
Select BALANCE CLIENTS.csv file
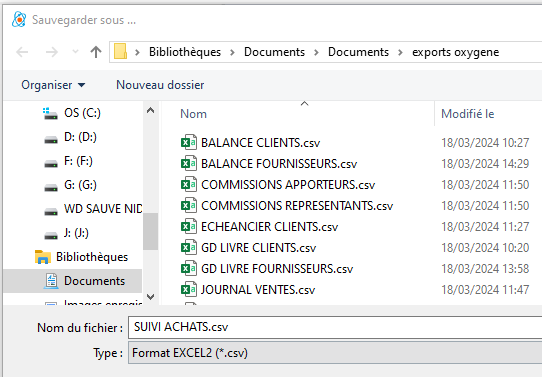[261, 143]
